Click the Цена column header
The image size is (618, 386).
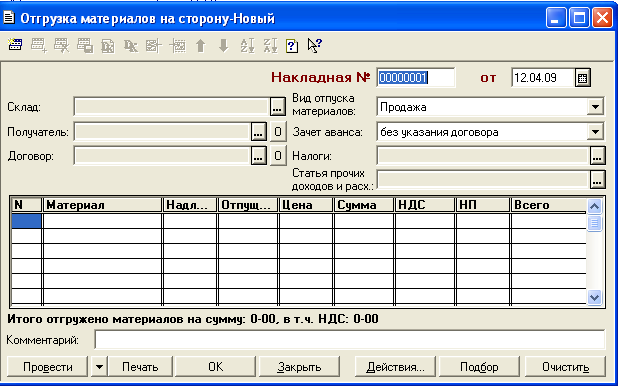[x=306, y=205]
